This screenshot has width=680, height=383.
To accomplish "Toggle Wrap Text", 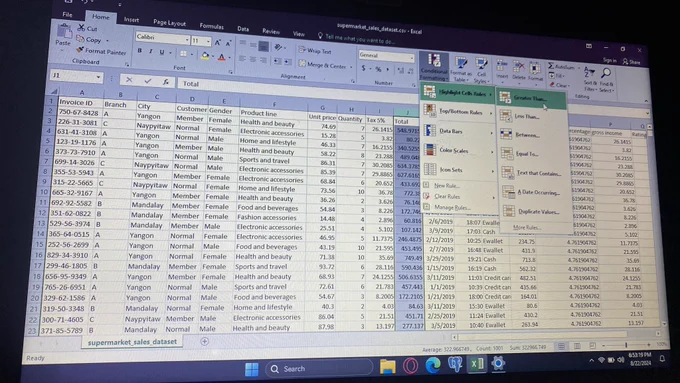I will (x=315, y=51).
